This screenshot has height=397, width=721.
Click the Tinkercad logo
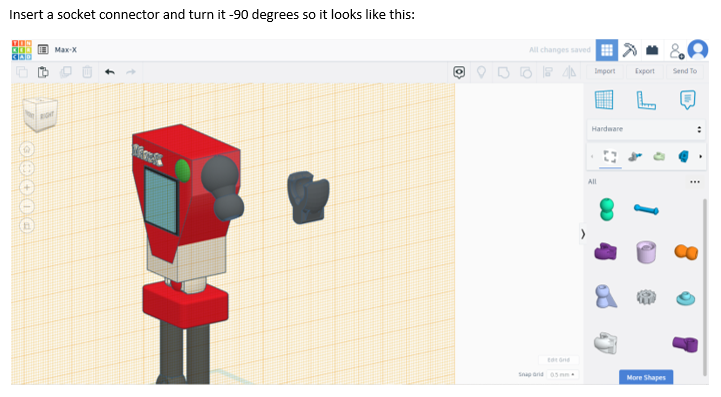pos(22,50)
